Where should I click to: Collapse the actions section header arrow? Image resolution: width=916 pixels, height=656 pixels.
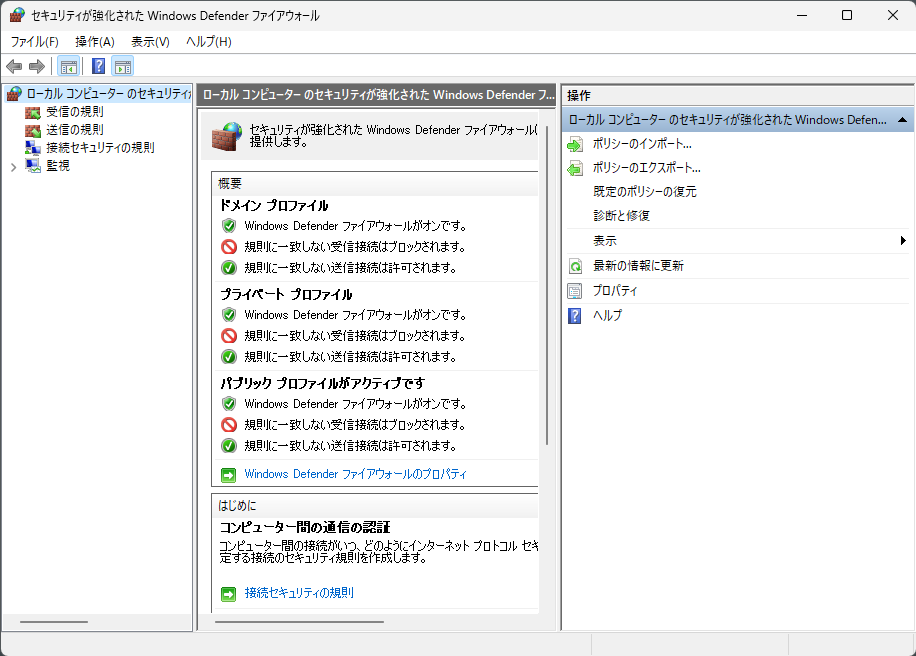pos(902,120)
